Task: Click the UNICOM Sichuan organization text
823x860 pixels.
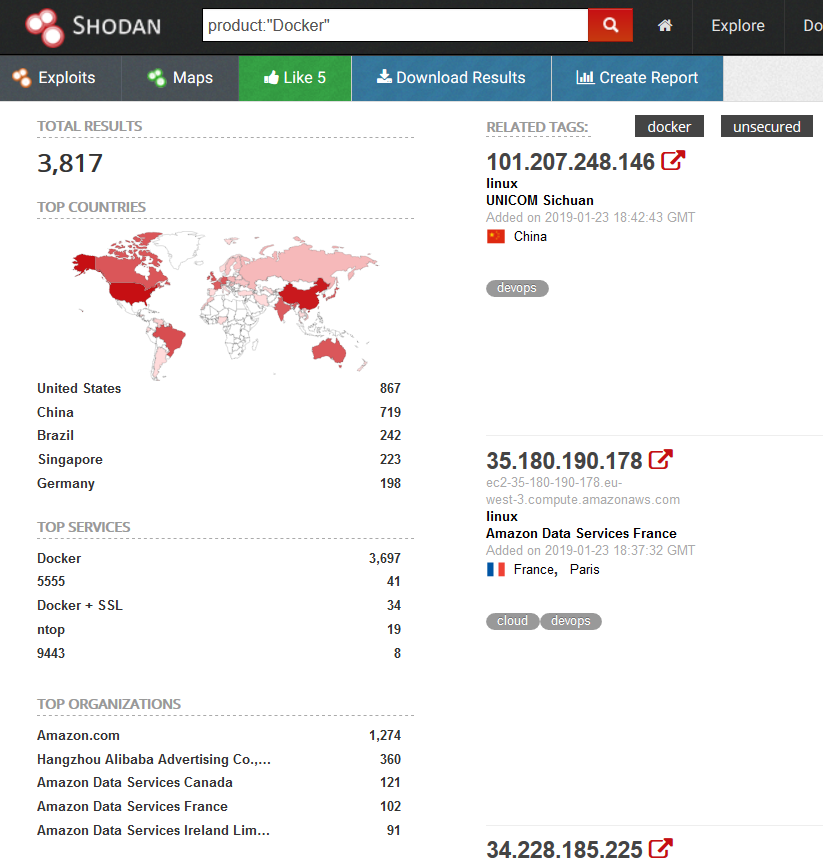Action: (540, 200)
